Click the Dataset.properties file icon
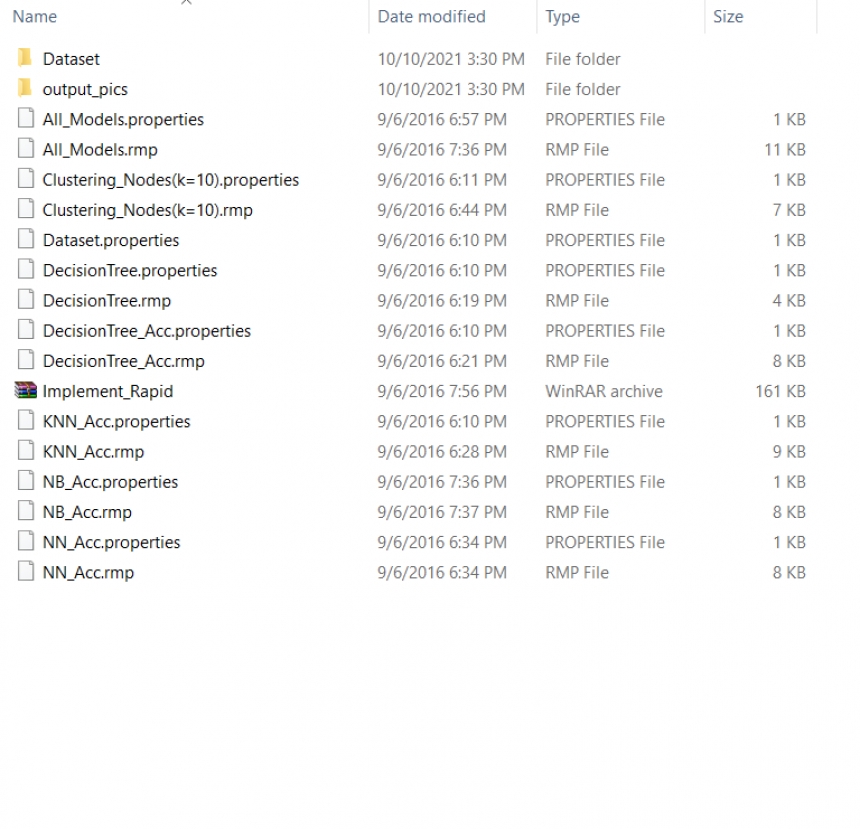This screenshot has height=829, width=860. 26,239
